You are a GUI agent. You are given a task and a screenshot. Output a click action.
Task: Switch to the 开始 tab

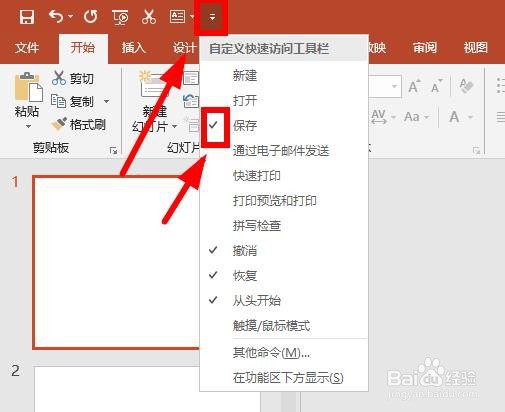pos(83,48)
